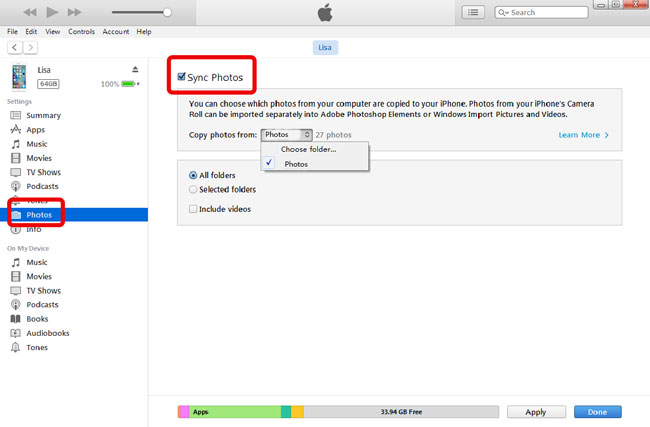This screenshot has height=427, width=650.
Task: Open Books icon under On My Device
Action: click(16, 319)
